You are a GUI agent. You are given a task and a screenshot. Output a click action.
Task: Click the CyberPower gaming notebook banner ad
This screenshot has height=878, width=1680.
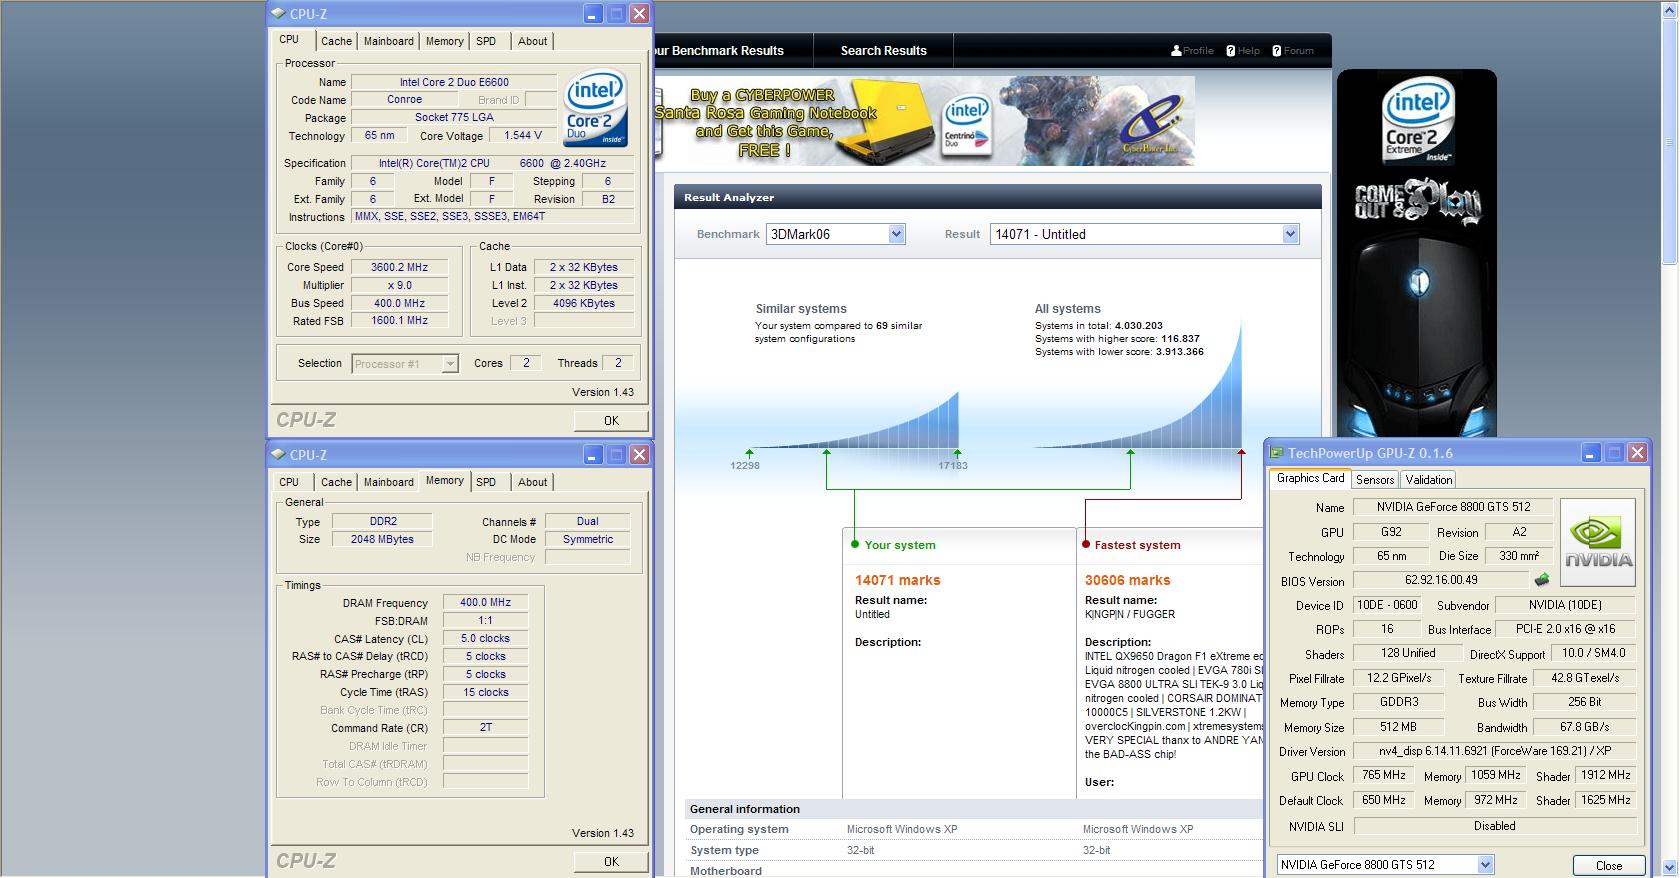click(925, 122)
